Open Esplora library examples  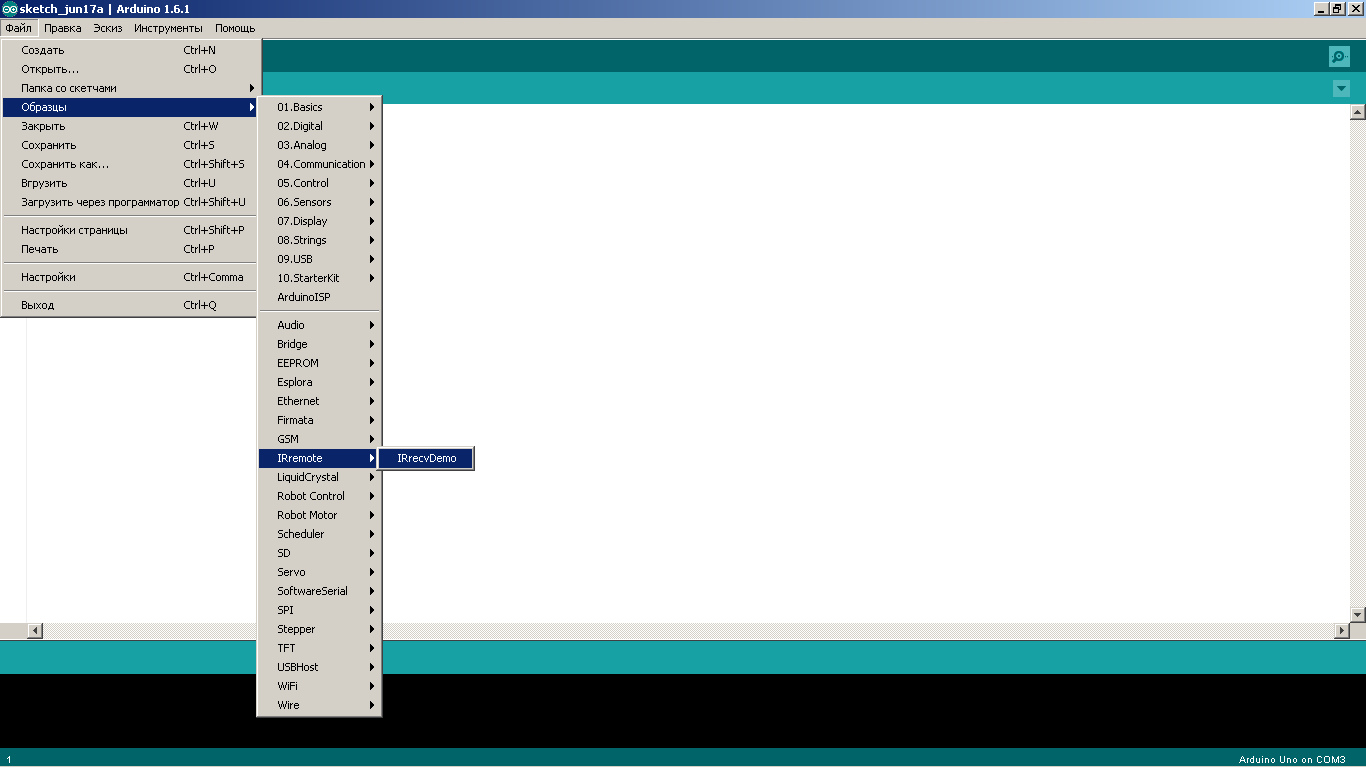[x=319, y=382]
